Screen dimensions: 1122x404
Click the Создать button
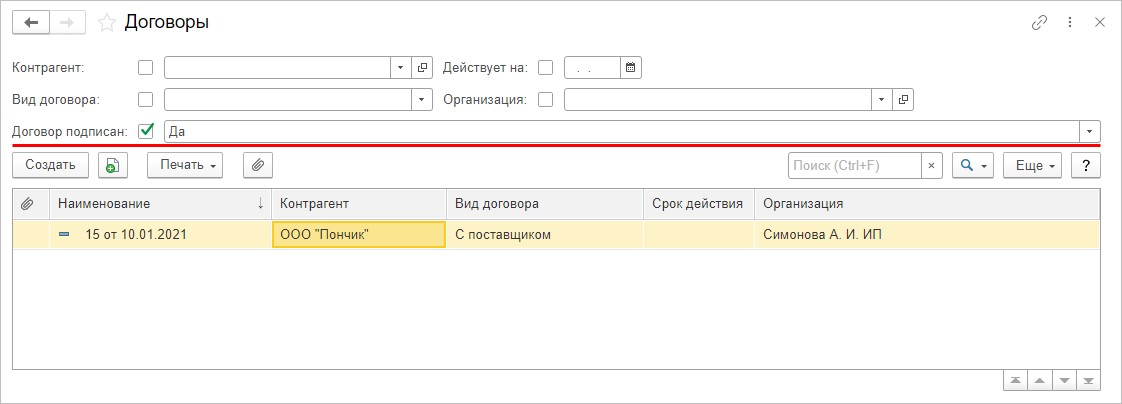tap(50, 165)
